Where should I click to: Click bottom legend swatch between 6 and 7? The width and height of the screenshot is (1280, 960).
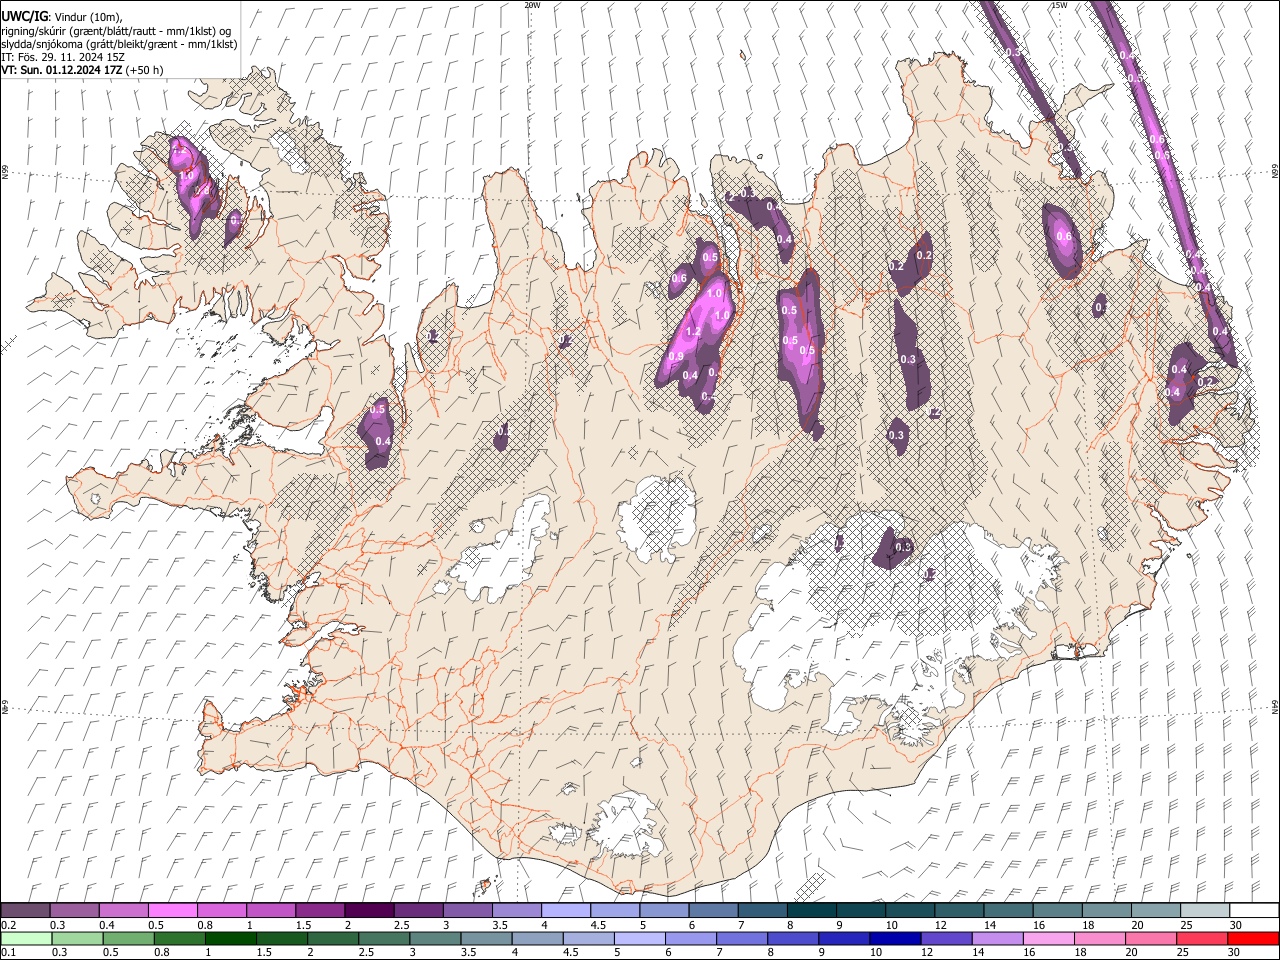[x=690, y=938]
